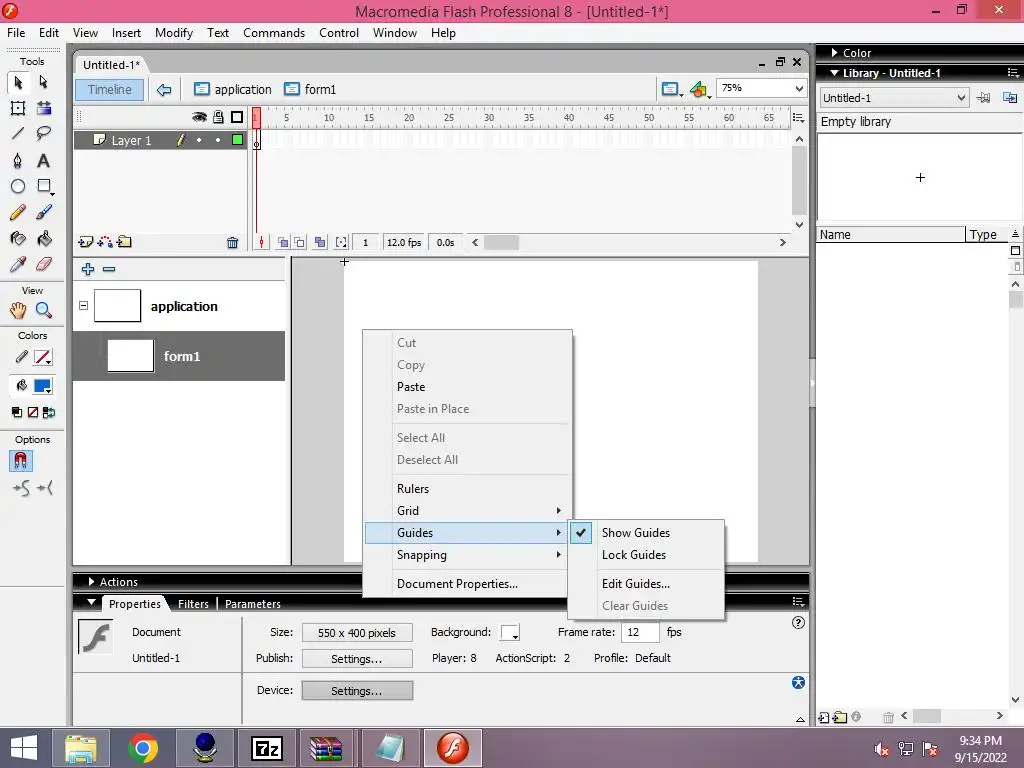1024x768 pixels.
Task: Collapse the application screen tree node
Action: (84, 305)
